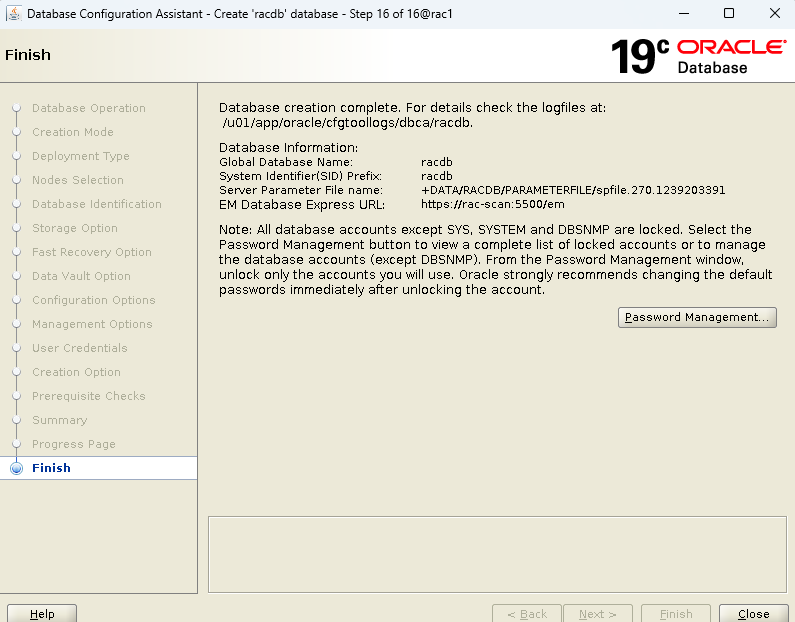
Task: Select the Fast Recovery Option step
Action: (92, 252)
